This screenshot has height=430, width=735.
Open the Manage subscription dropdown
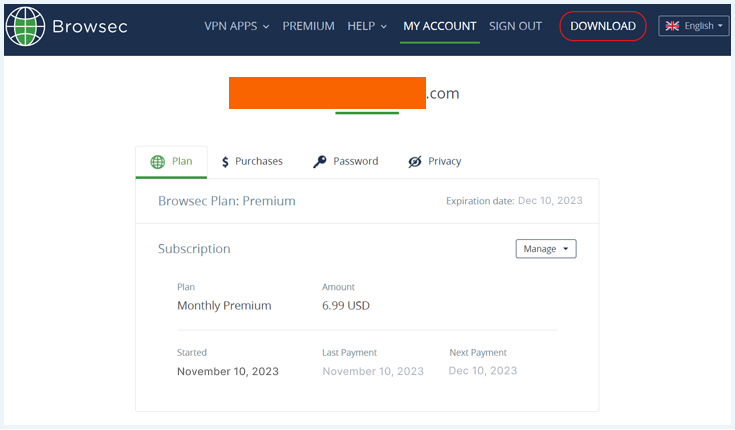pyautogui.click(x=546, y=249)
